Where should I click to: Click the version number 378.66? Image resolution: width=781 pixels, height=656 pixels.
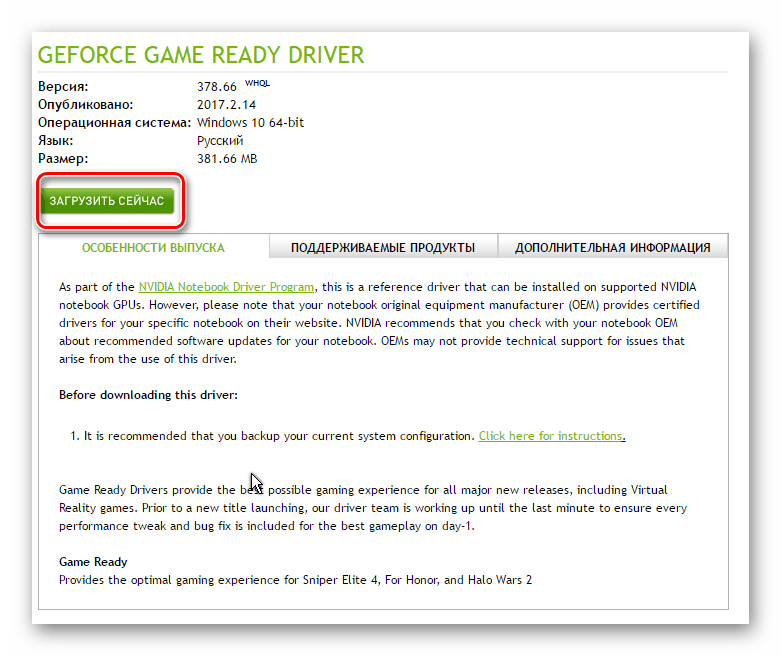(218, 87)
